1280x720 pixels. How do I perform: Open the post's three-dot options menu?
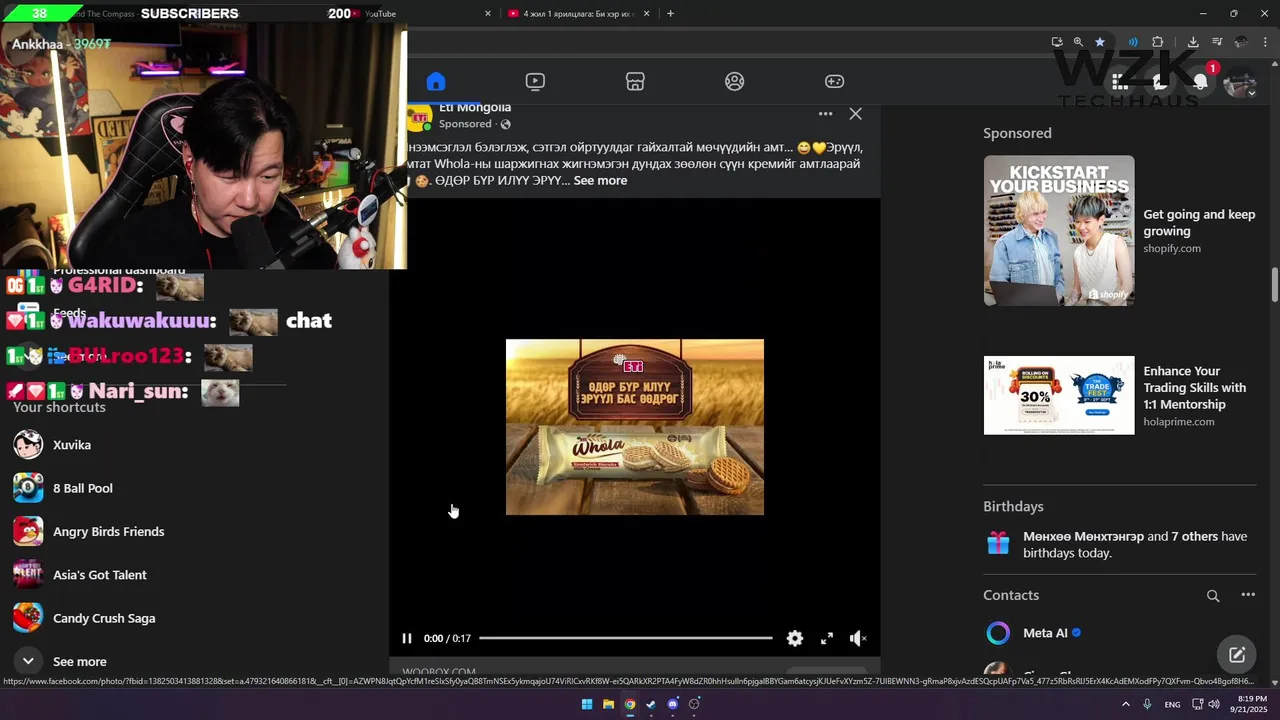(x=825, y=114)
